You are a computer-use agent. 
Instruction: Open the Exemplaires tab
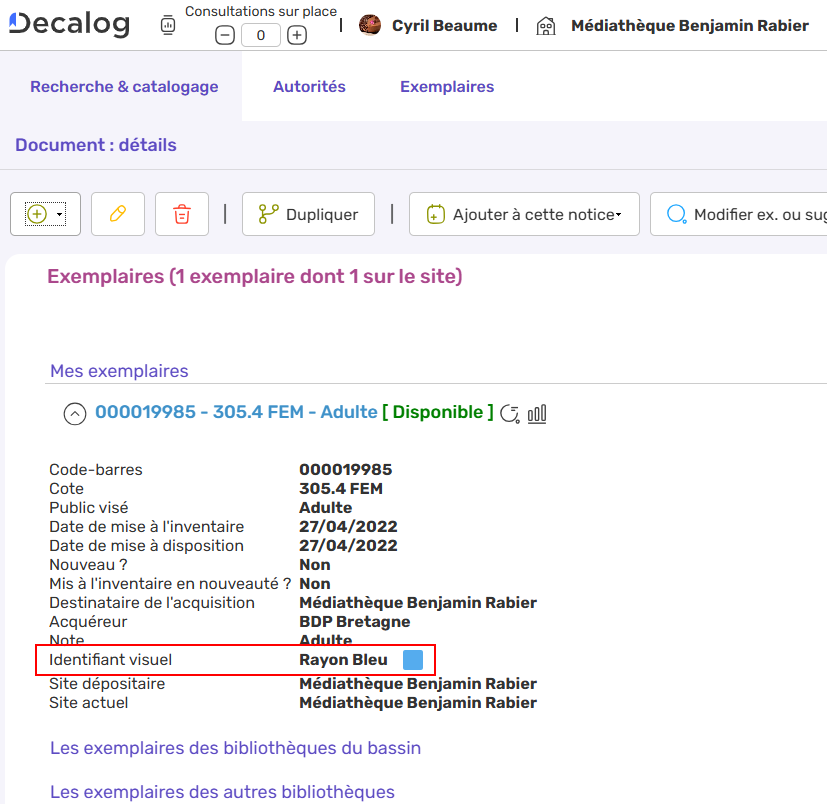(x=446, y=87)
